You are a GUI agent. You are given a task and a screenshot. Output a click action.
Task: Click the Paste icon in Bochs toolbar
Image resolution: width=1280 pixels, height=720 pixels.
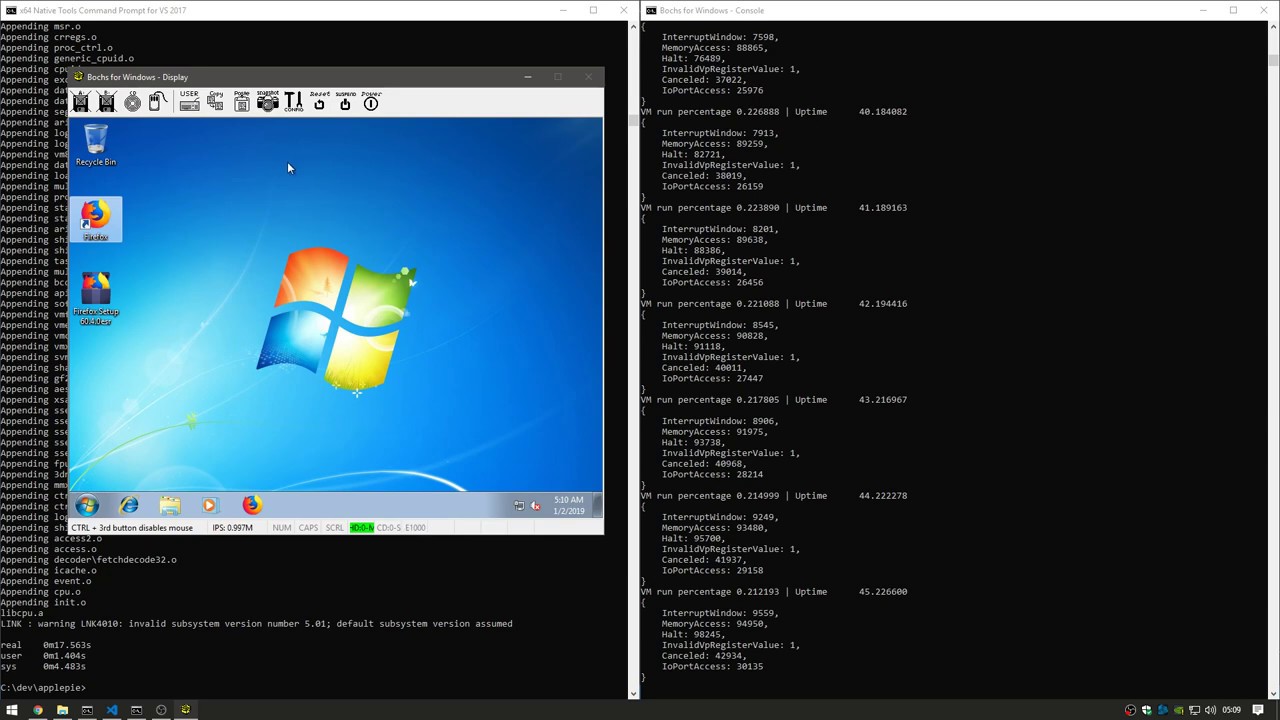[x=241, y=101]
